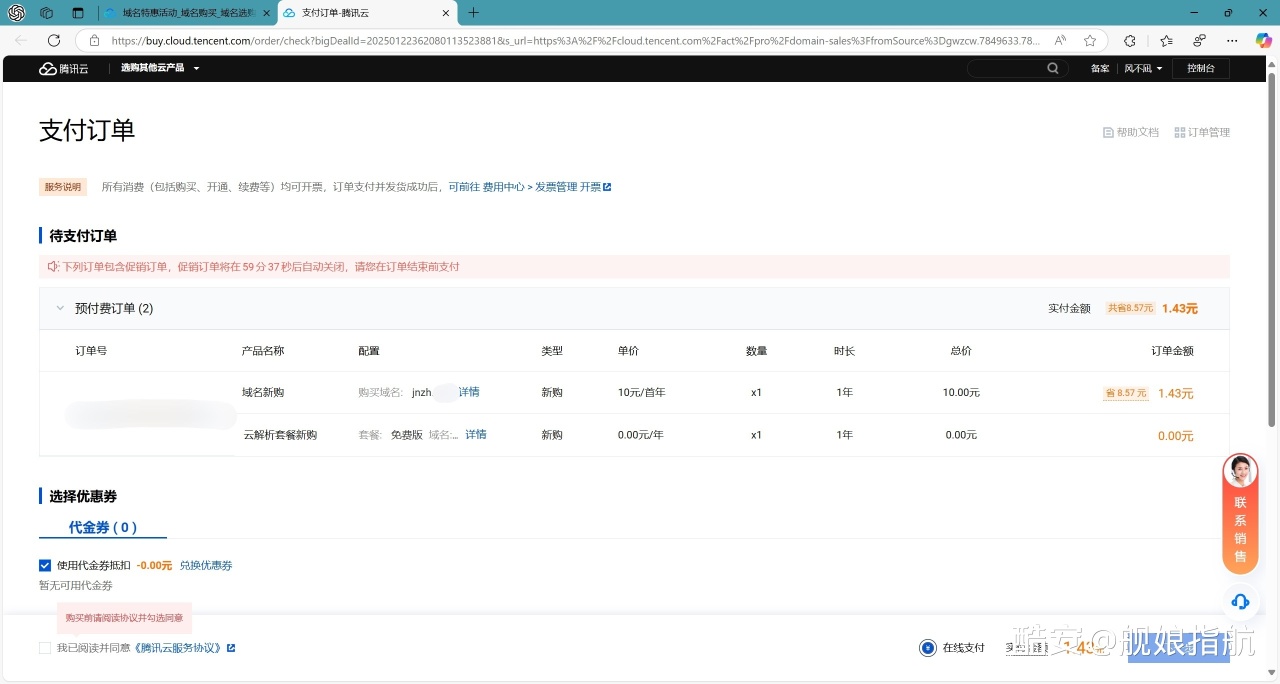Select the 代金券 ( 0 ) tab
Image resolution: width=1280 pixels, height=684 pixels.
[103, 527]
